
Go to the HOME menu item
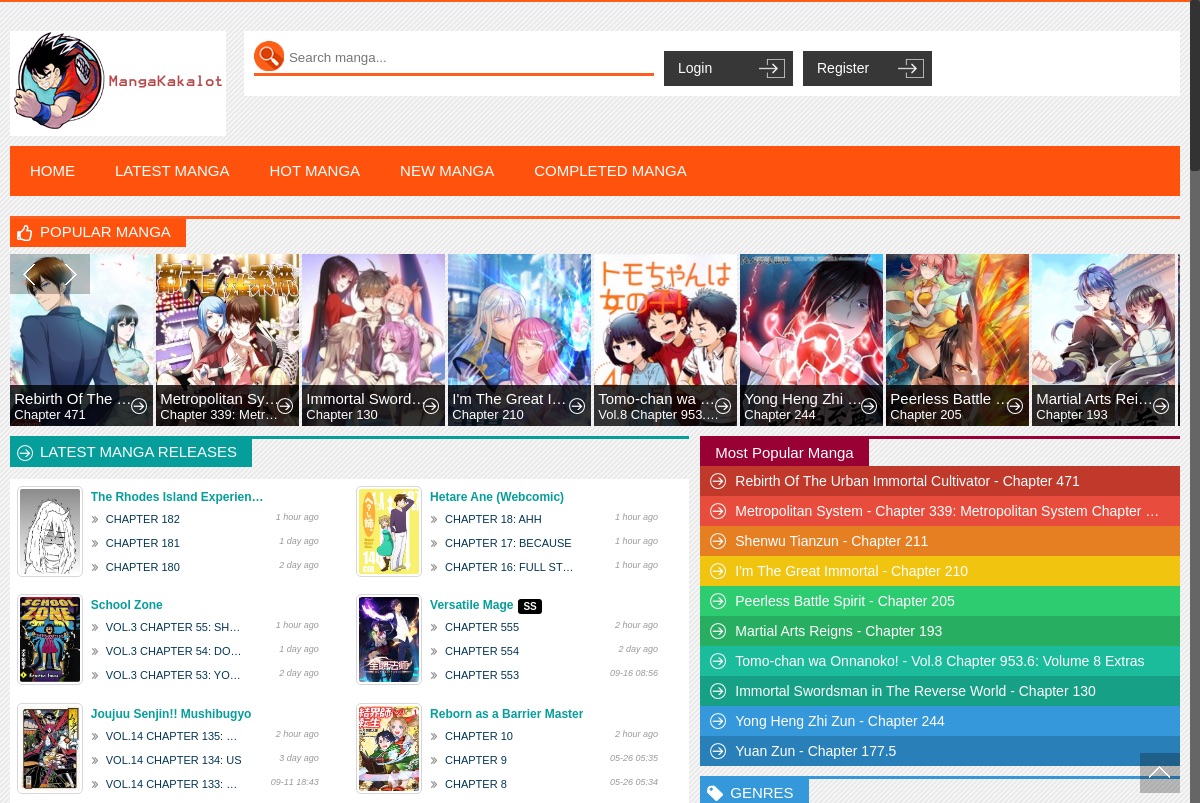(52, 171)
